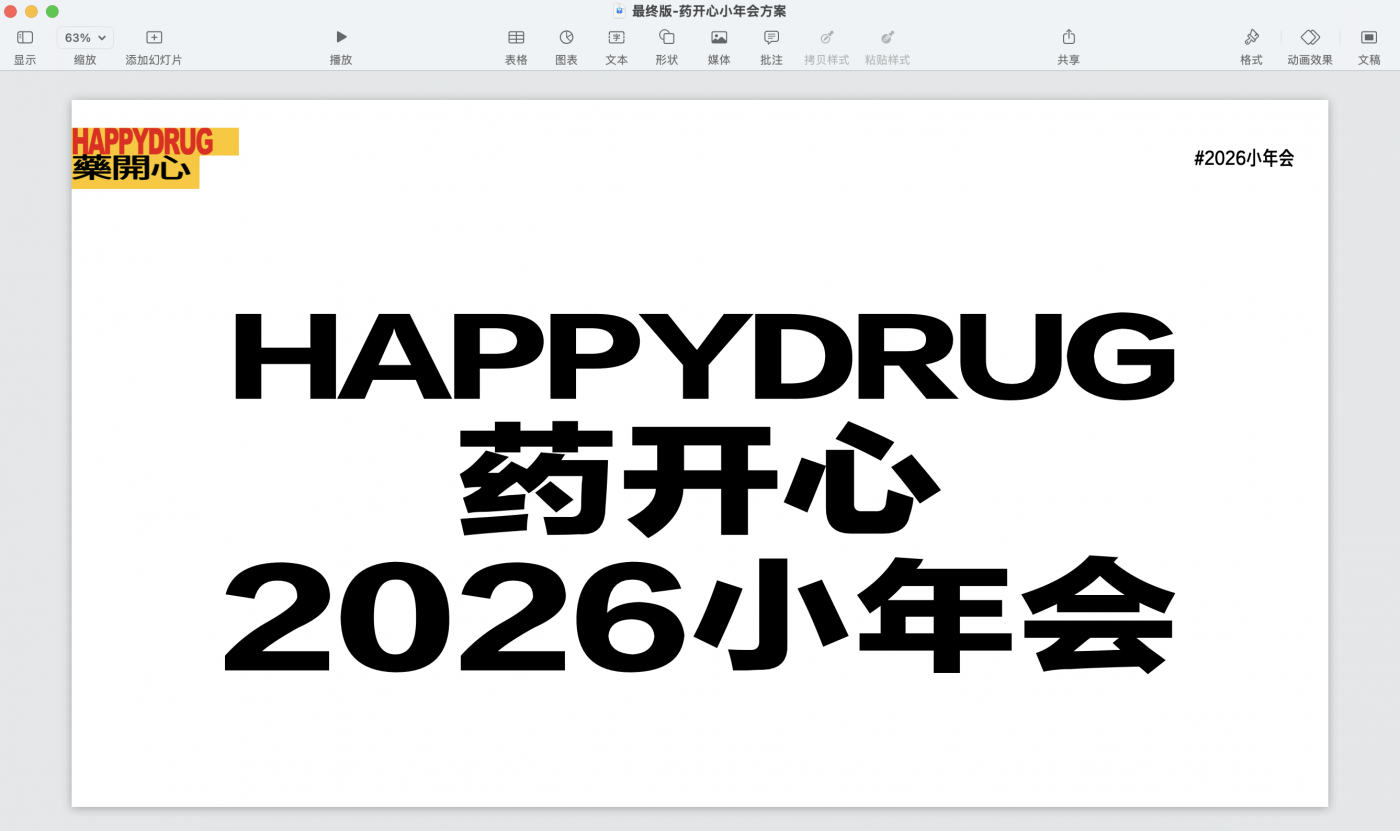
Task: Select the #2026小年会 hashtag text
Action: [1244, 158]
